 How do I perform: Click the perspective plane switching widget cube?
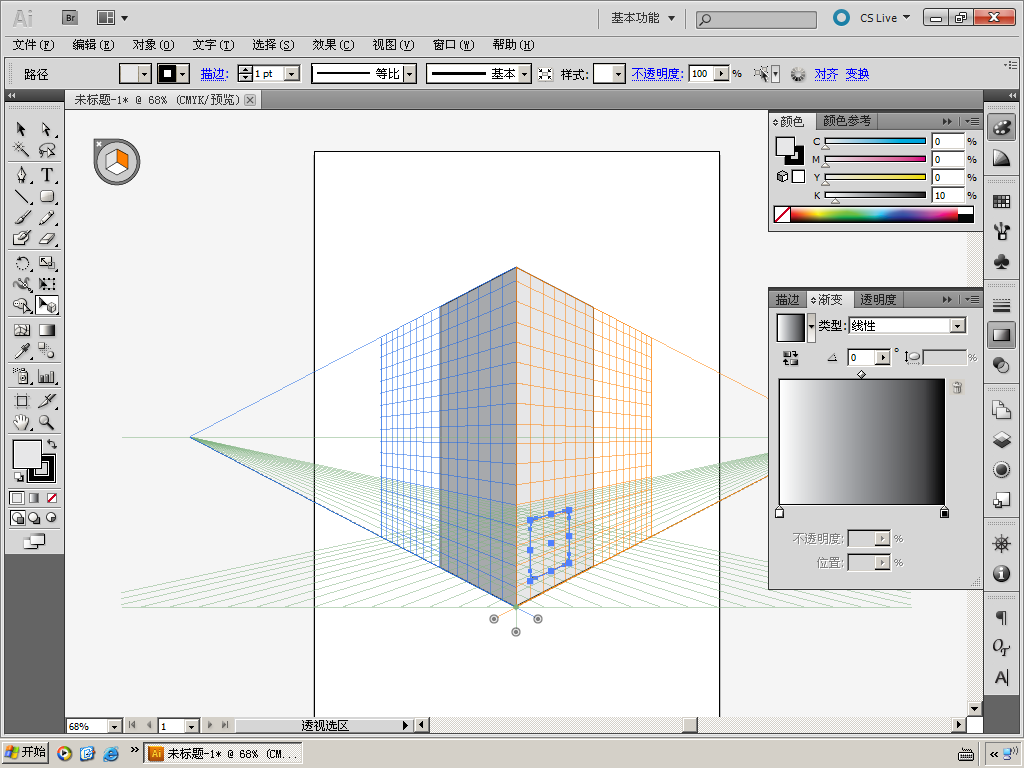(x=117, y=161)
